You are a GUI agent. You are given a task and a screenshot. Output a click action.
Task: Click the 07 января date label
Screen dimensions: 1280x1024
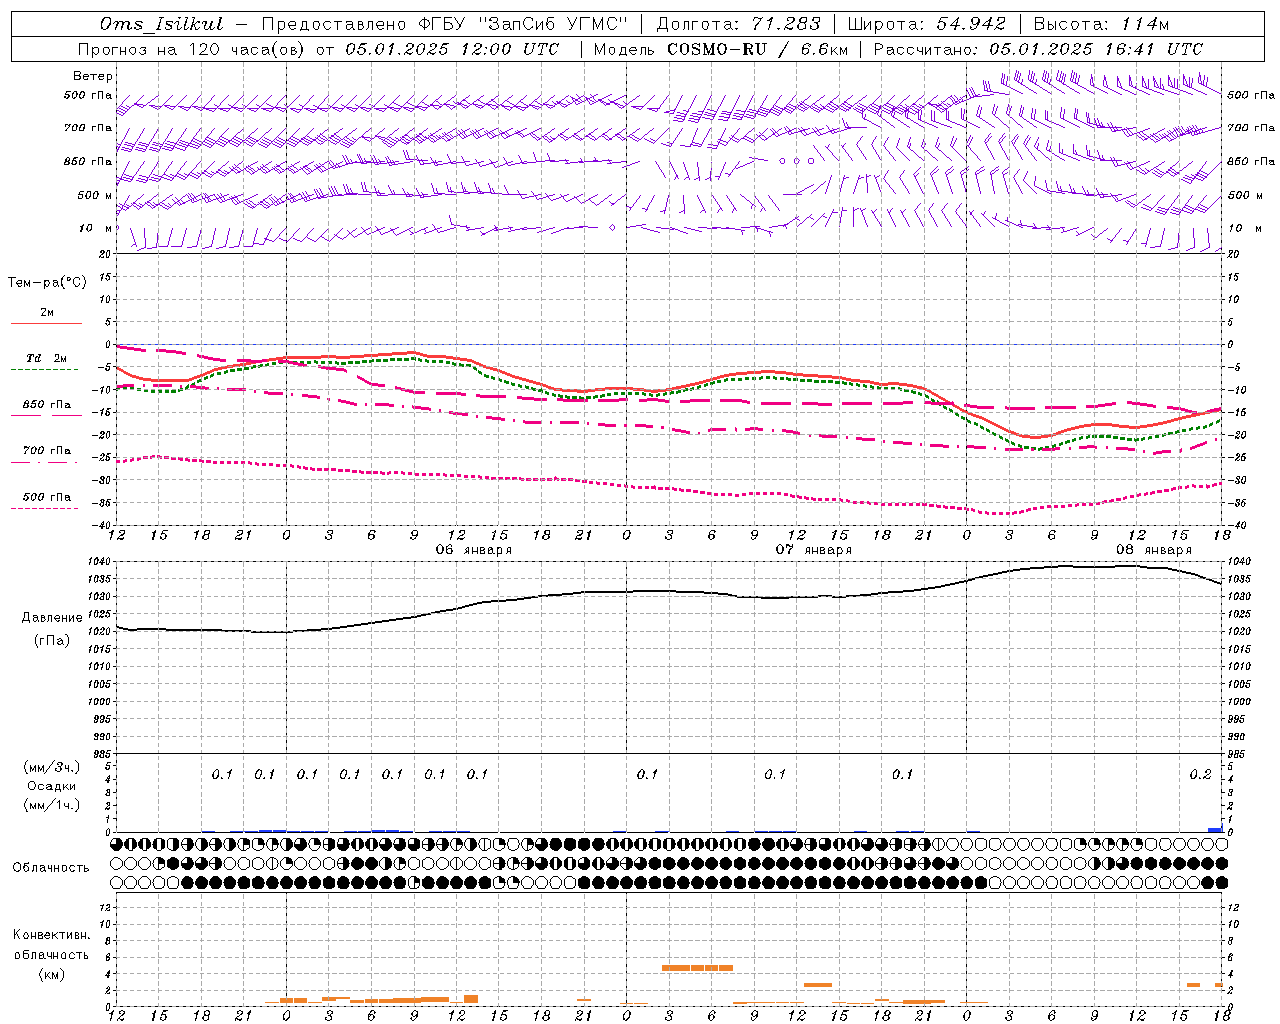coord(814,550)
